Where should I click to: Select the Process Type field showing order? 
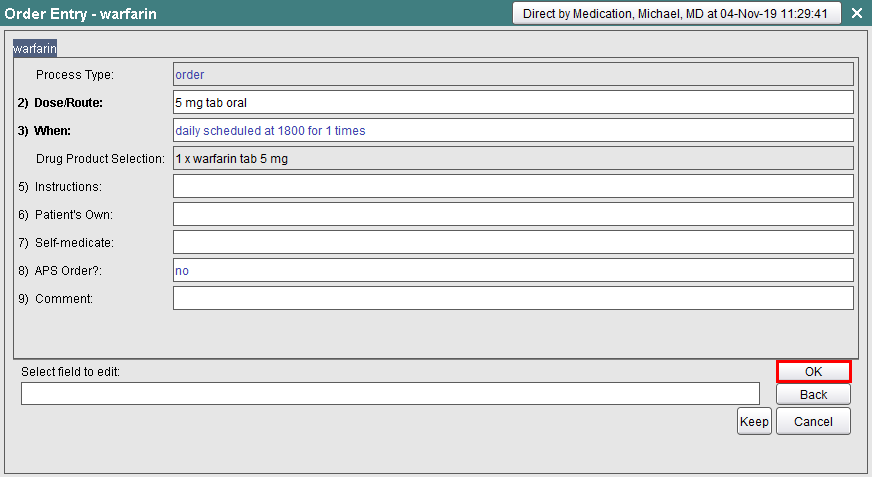coord(513,74)
